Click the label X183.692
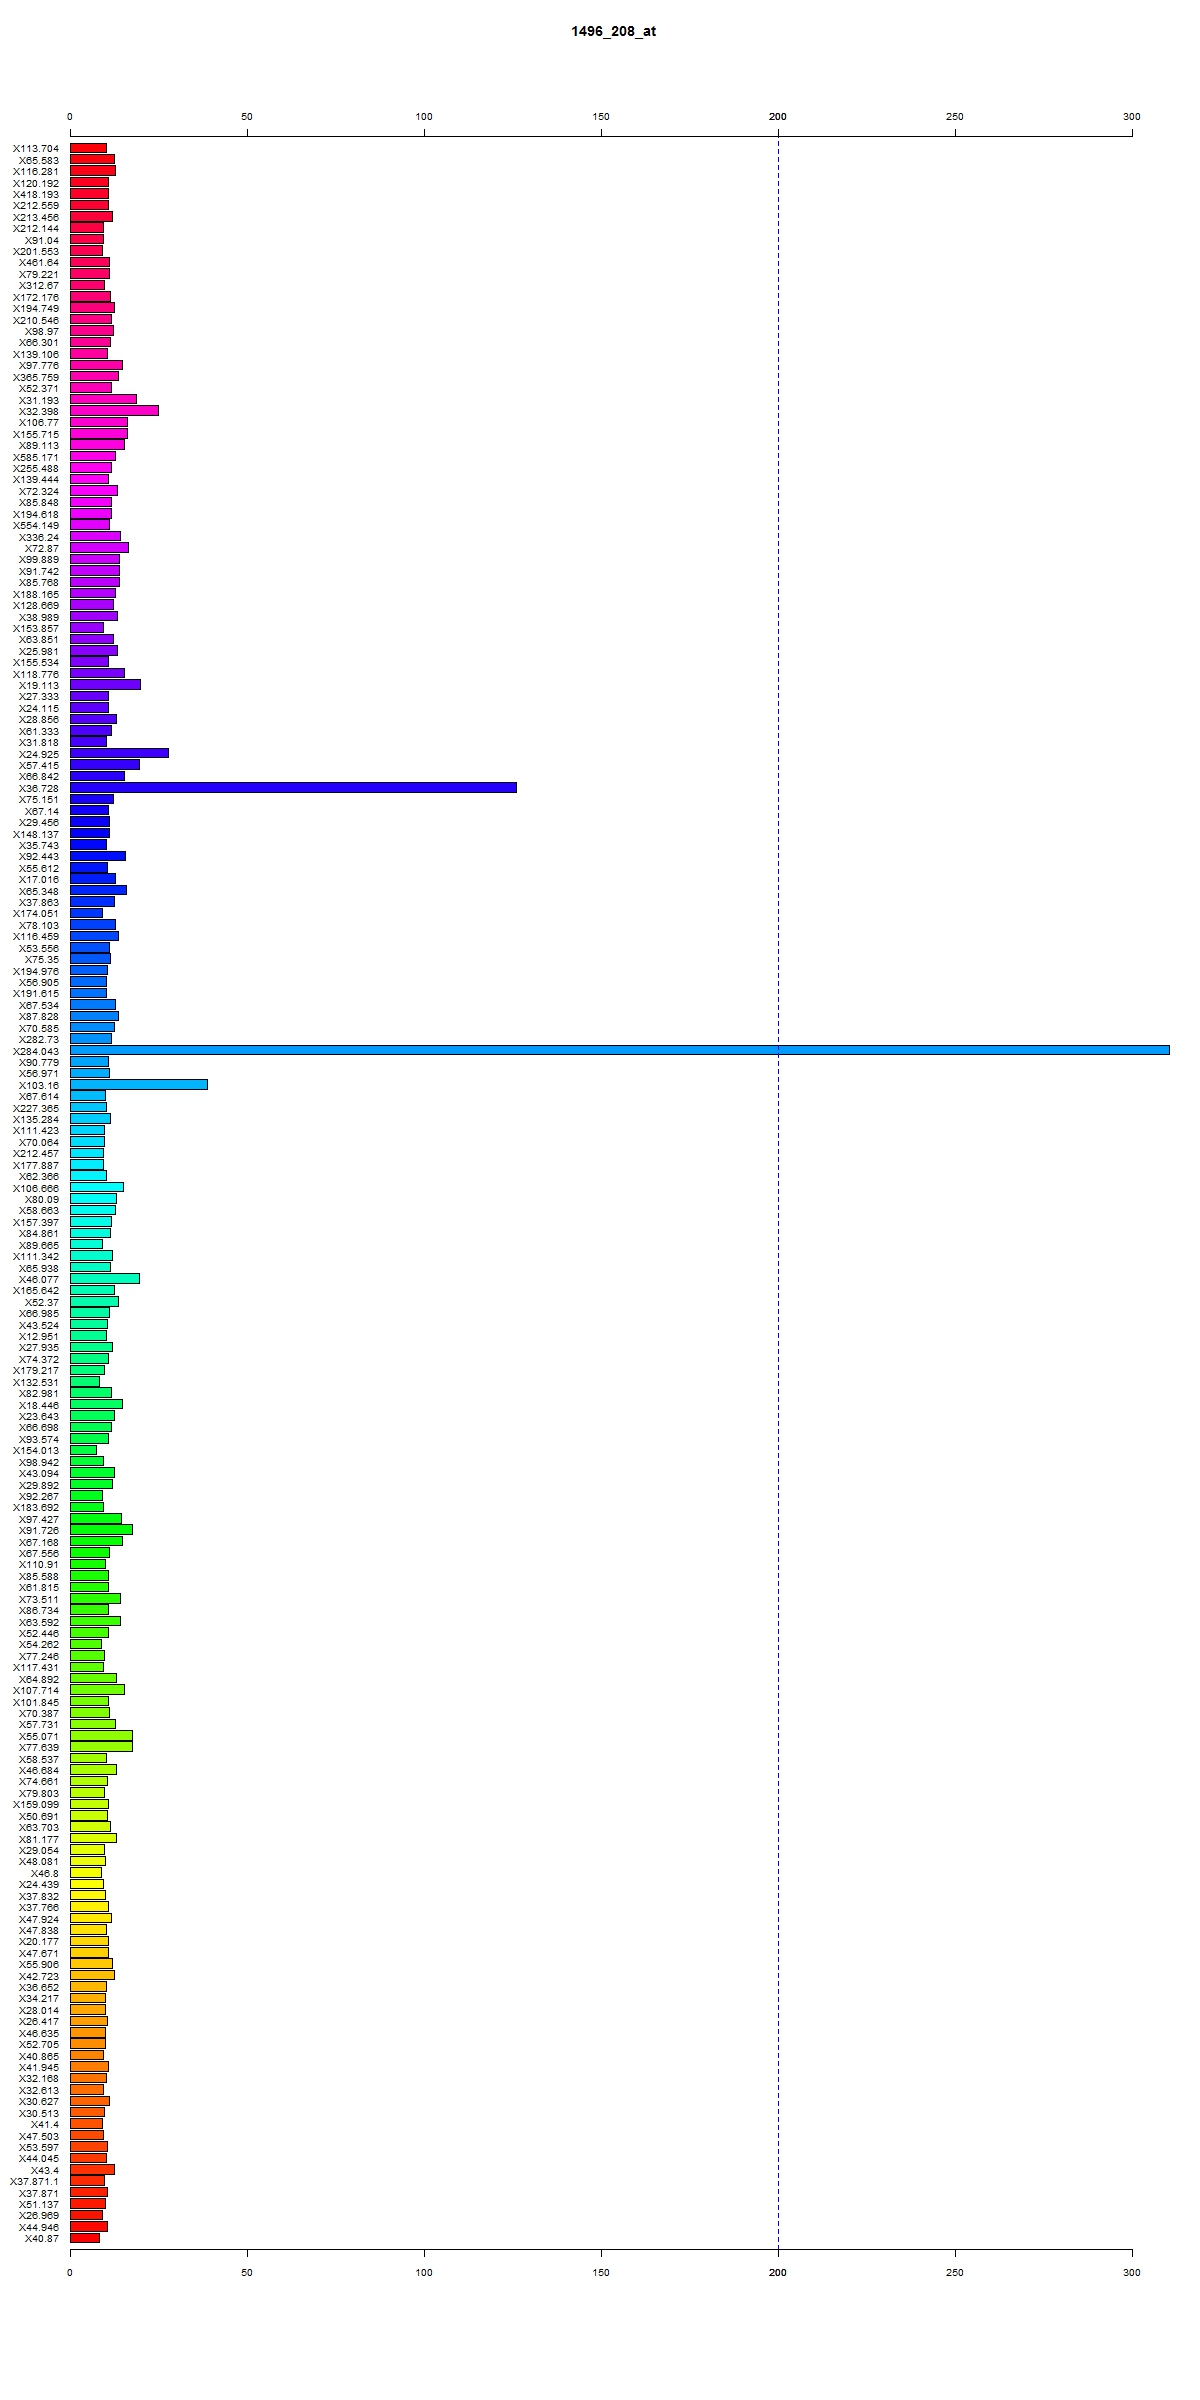The height and width of the screenshot is (2400, 1200). tap(36, 1506)
